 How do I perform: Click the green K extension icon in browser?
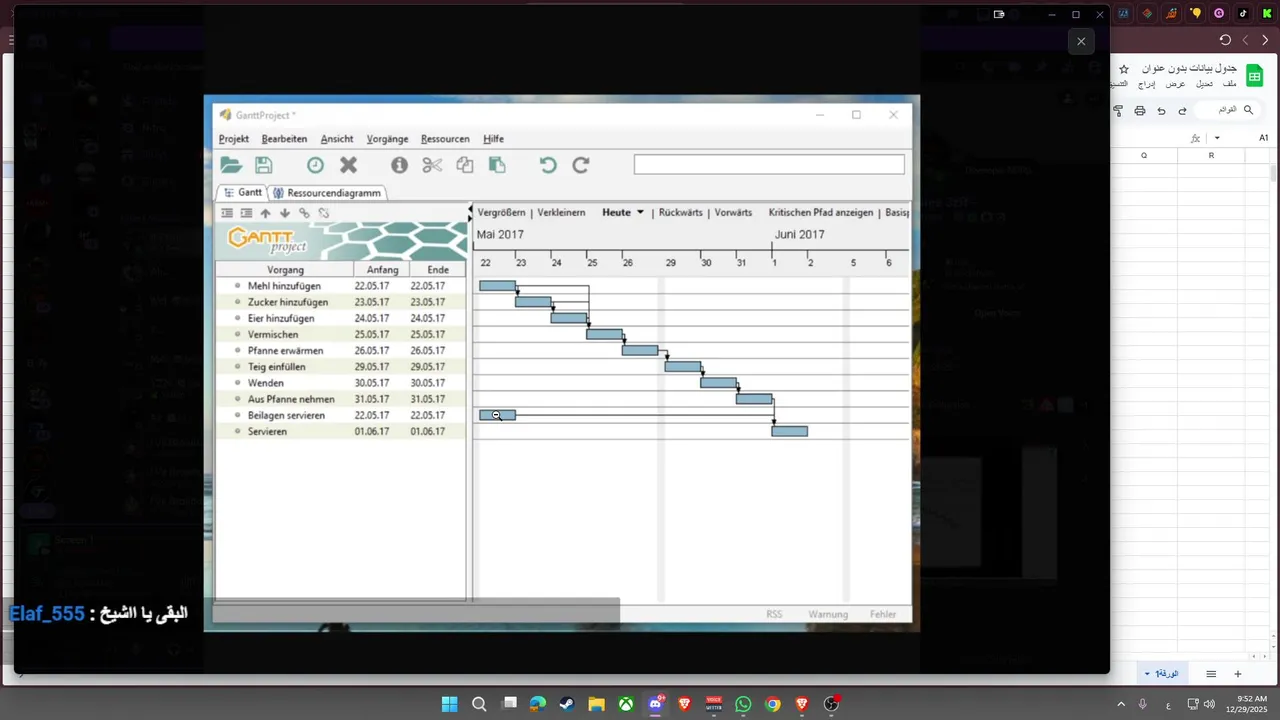(x=1266, y=14)
